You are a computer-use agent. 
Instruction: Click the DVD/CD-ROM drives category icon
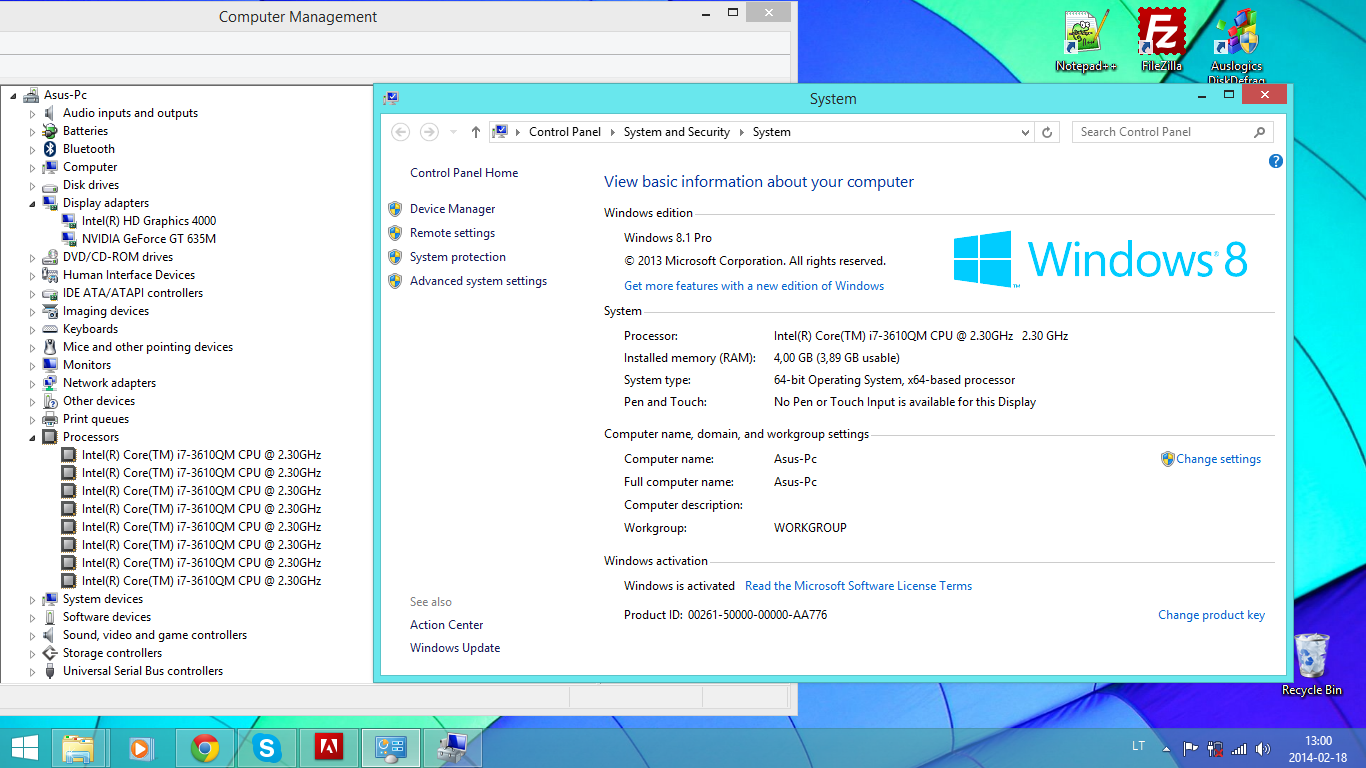click(50, 257)
